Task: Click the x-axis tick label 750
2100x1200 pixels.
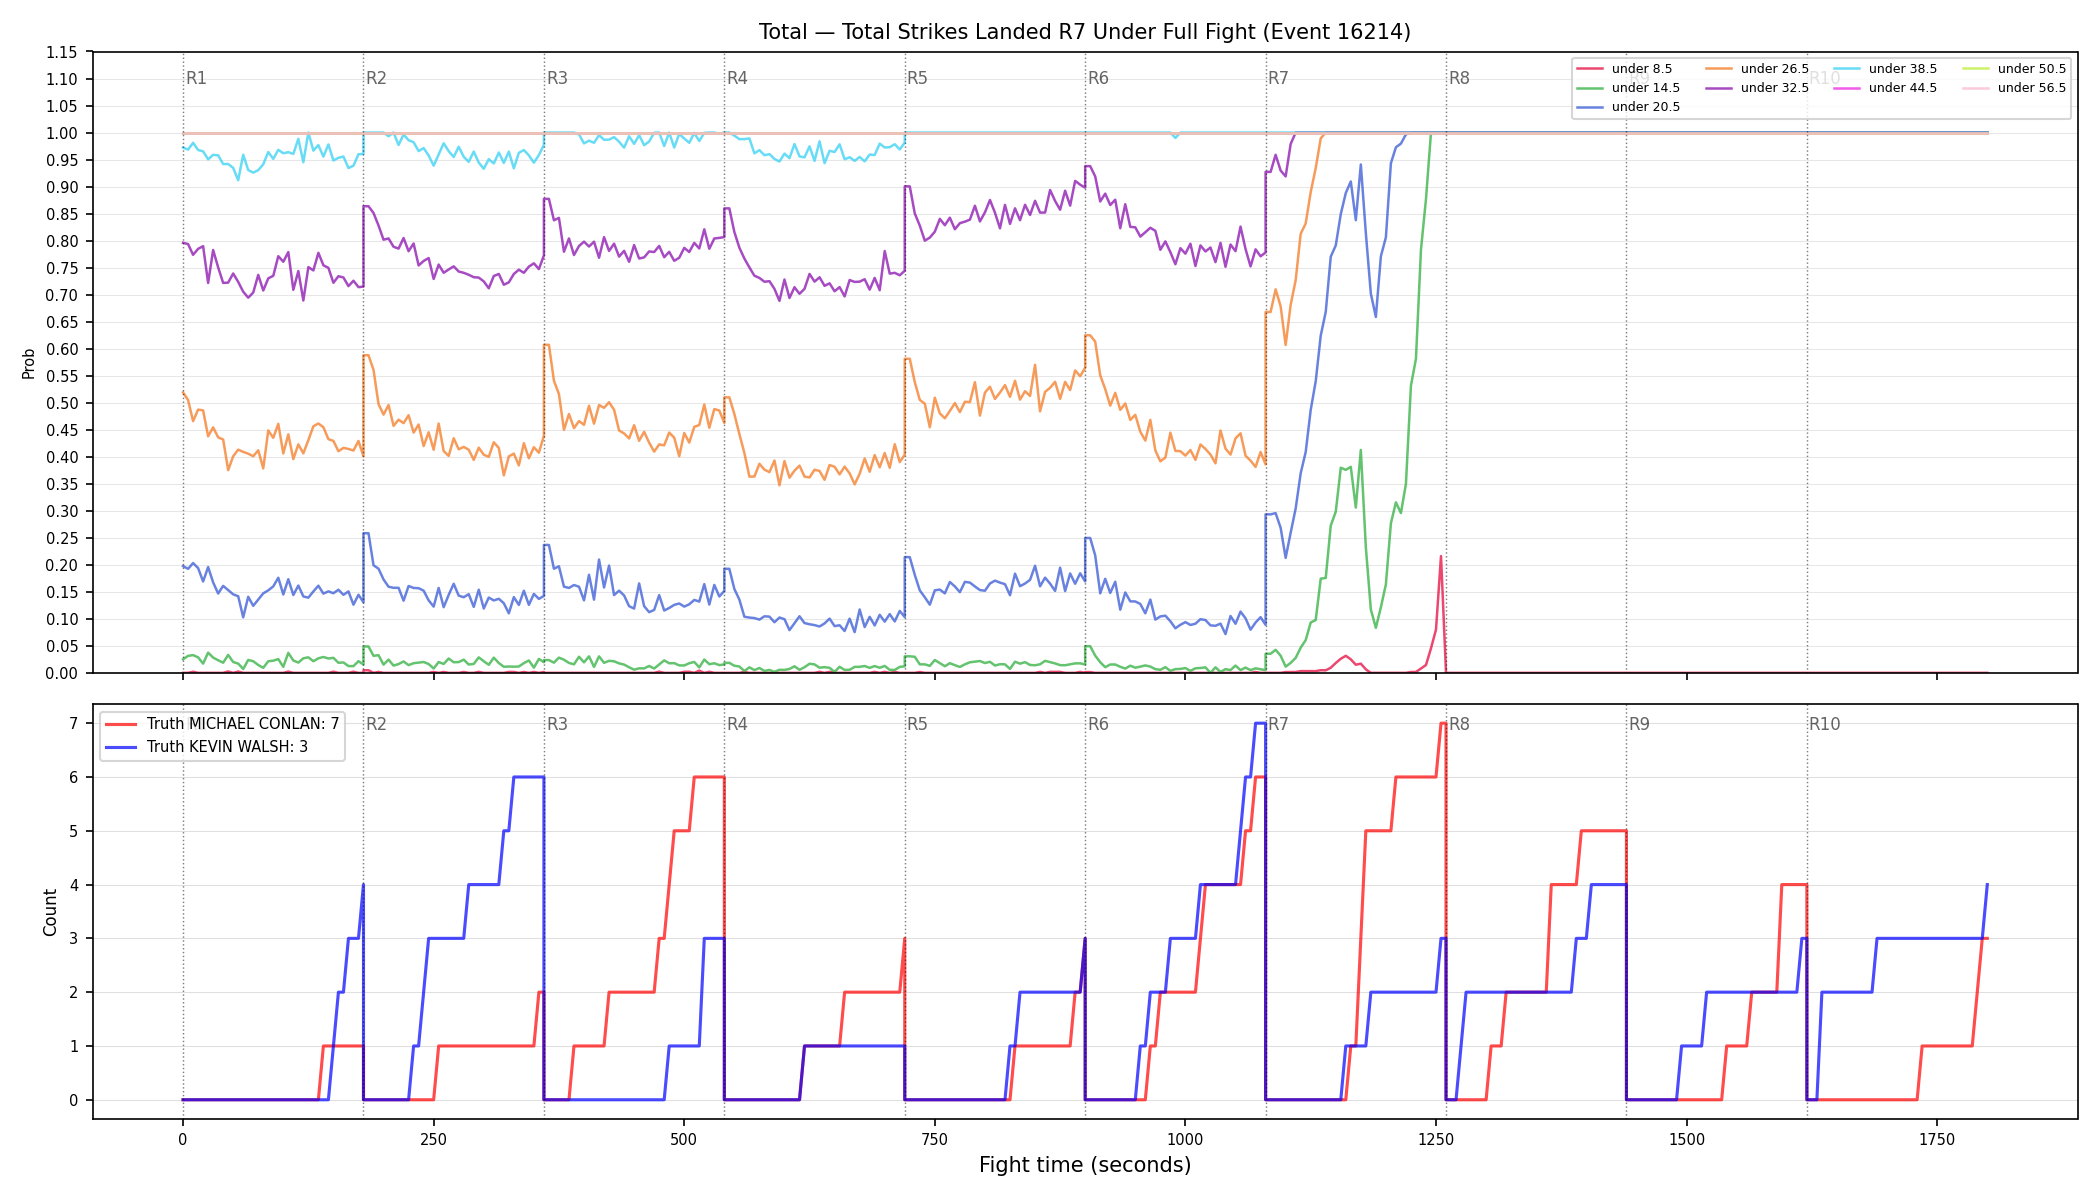Action: point(934,1139)
